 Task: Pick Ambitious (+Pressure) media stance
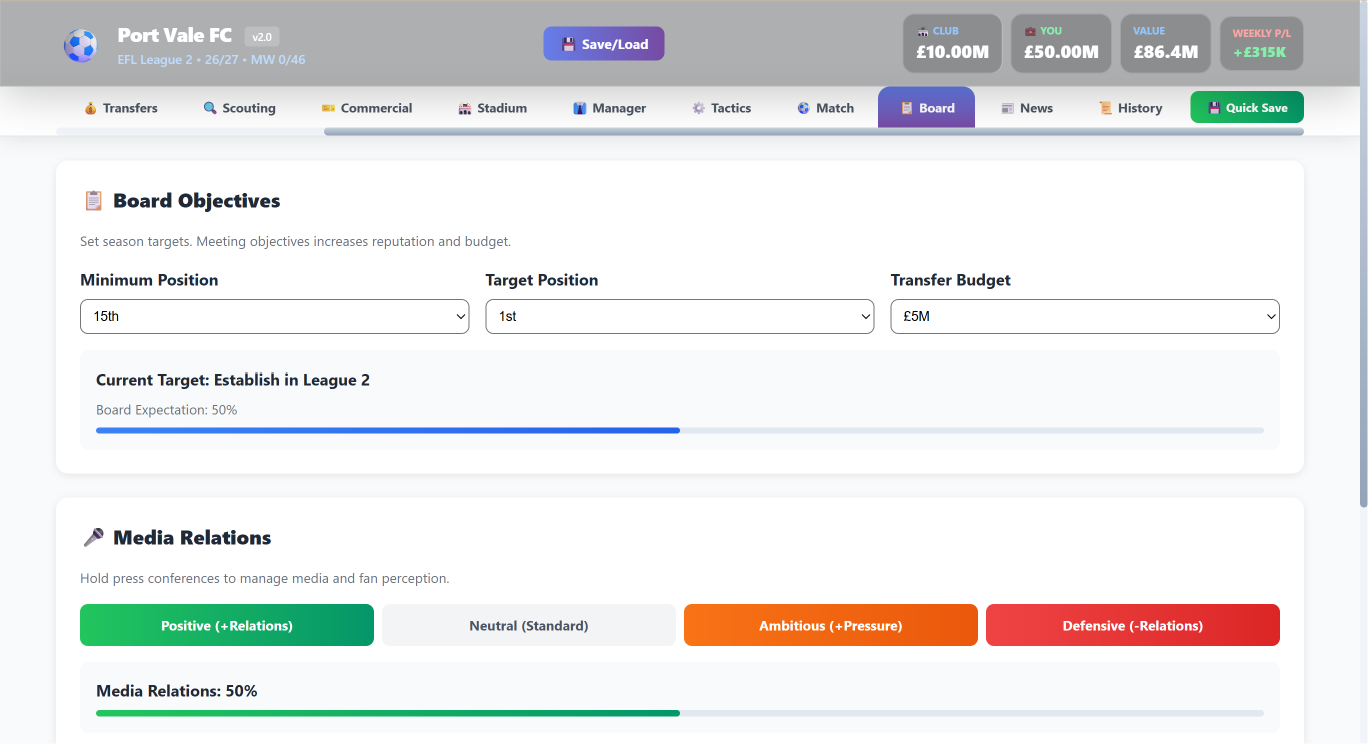[x=831, y=625]
